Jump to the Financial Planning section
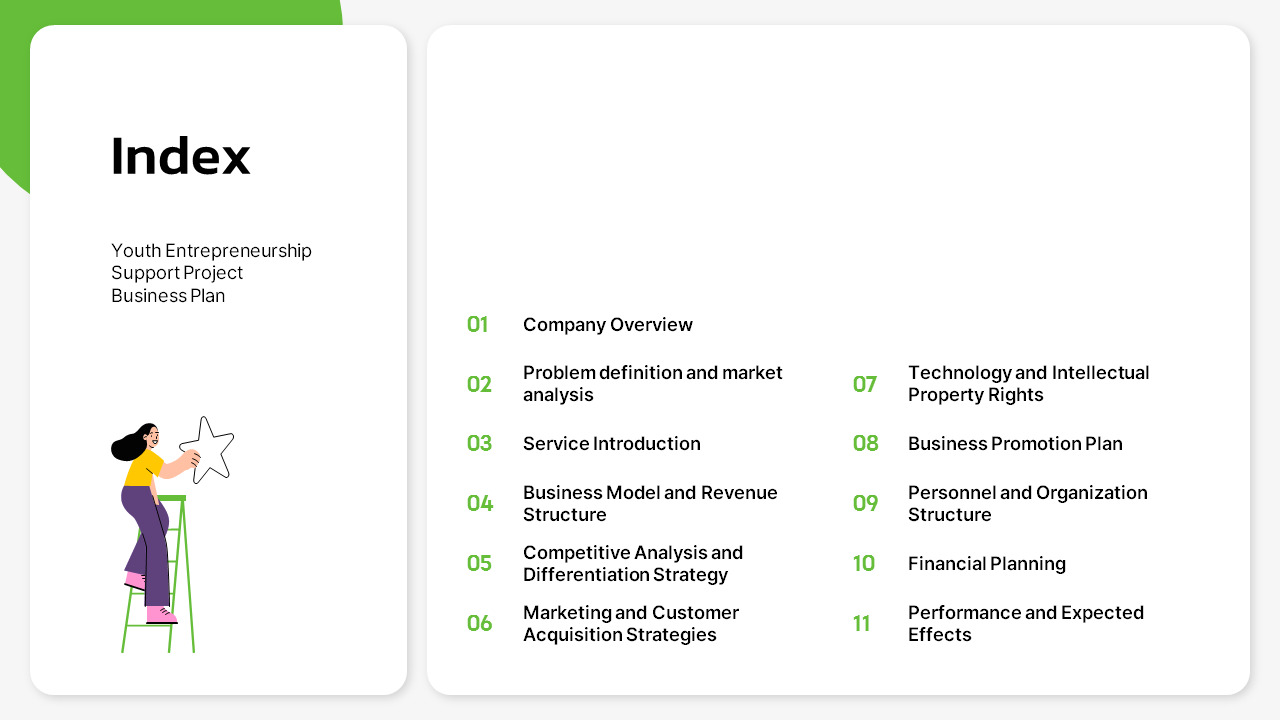 click(986, 563)
